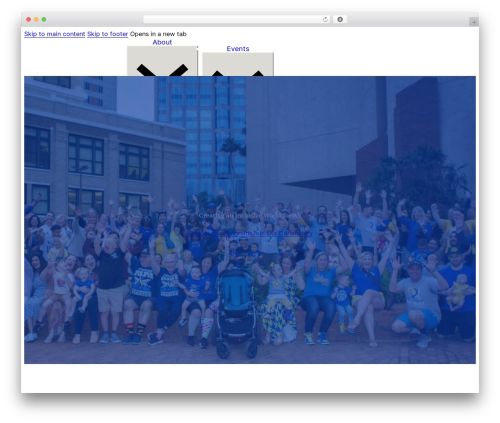Expand the dropdown arrow under About
The width and height of the screenshot is (500, 423).
[162, 61]
